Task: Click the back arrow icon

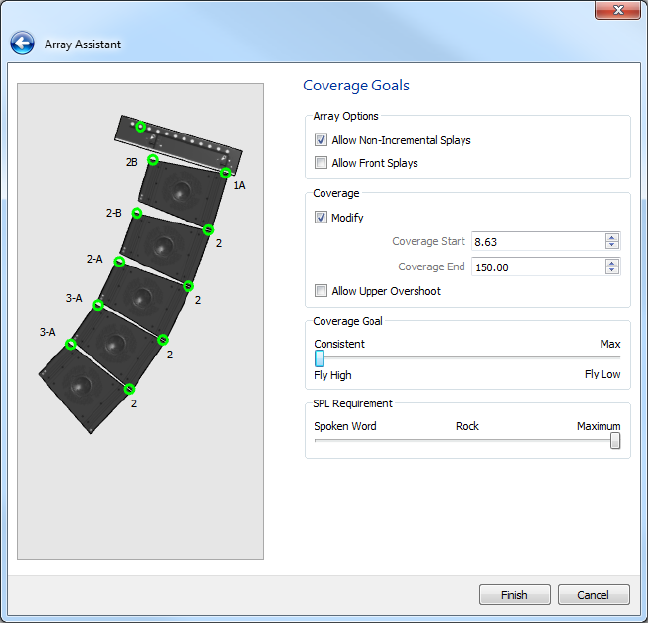Action: 22,44
